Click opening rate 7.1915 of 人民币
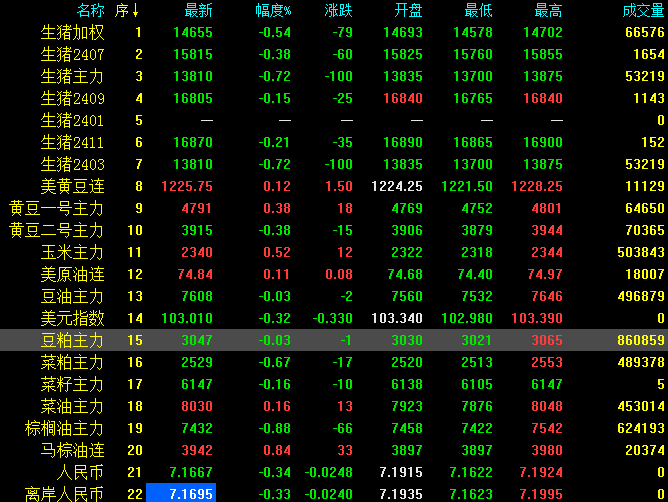 point(401,472)
